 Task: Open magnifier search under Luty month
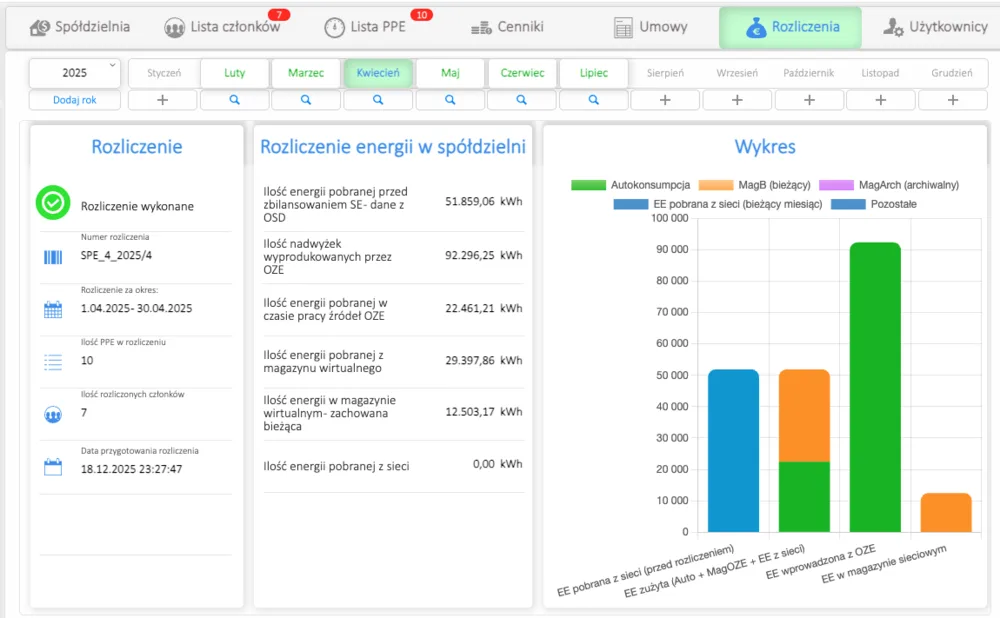(x=234, y=100)
